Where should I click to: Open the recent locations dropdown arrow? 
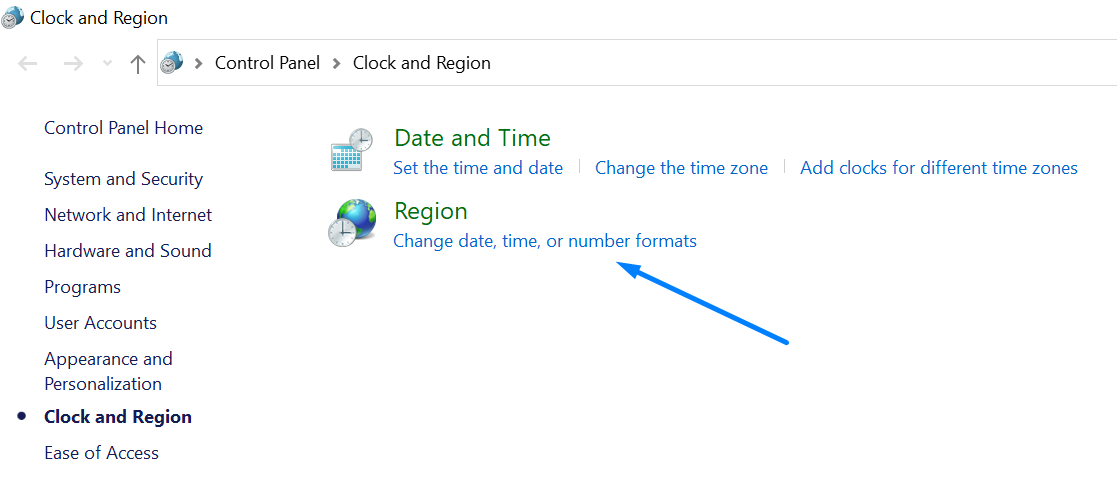pyautogui.click(x=108, y=63)
